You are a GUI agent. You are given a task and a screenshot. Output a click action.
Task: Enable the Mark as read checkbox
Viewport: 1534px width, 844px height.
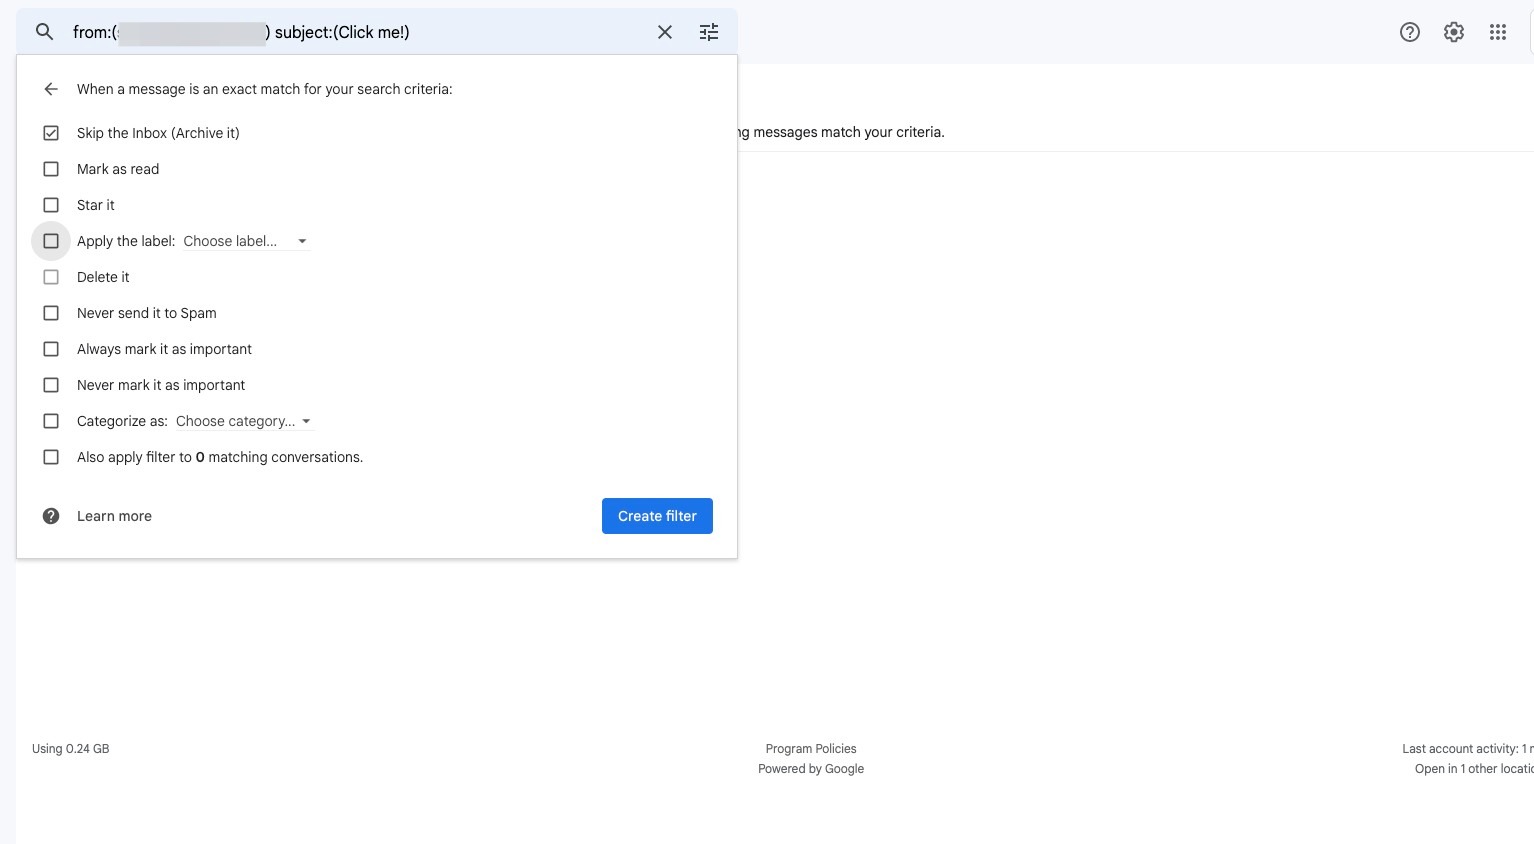pyautogui.click(x=51, y=169)
